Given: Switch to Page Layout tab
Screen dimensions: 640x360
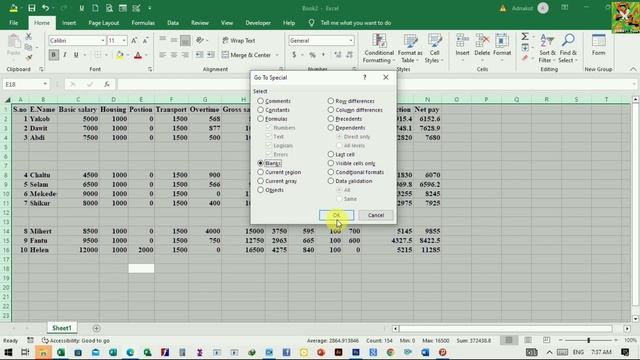Looking at the screenshot, I should 104,23.
